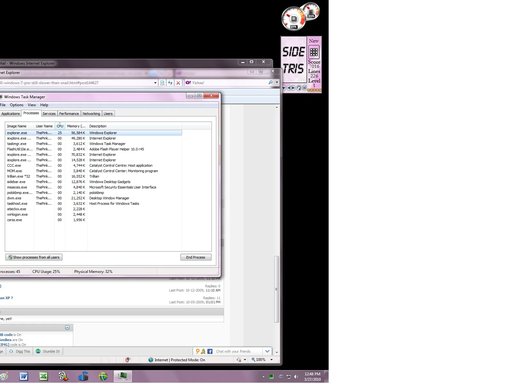Viewport: 512px width, 384px height.
Task: Click the large CPU meter gadget dial
Action: point(294,19)
